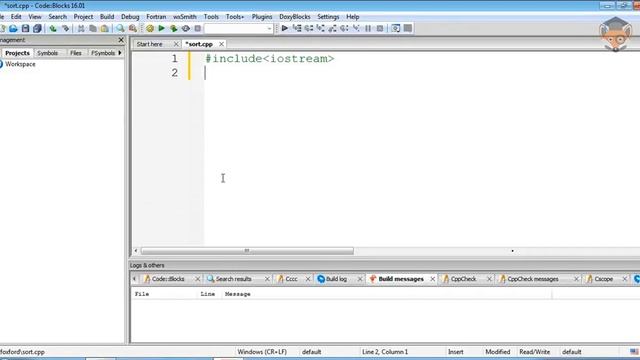Image resolution: width=640 pixels, height=360 pixels.
Task: Open the Fortran menu
Action: (156, 17)
